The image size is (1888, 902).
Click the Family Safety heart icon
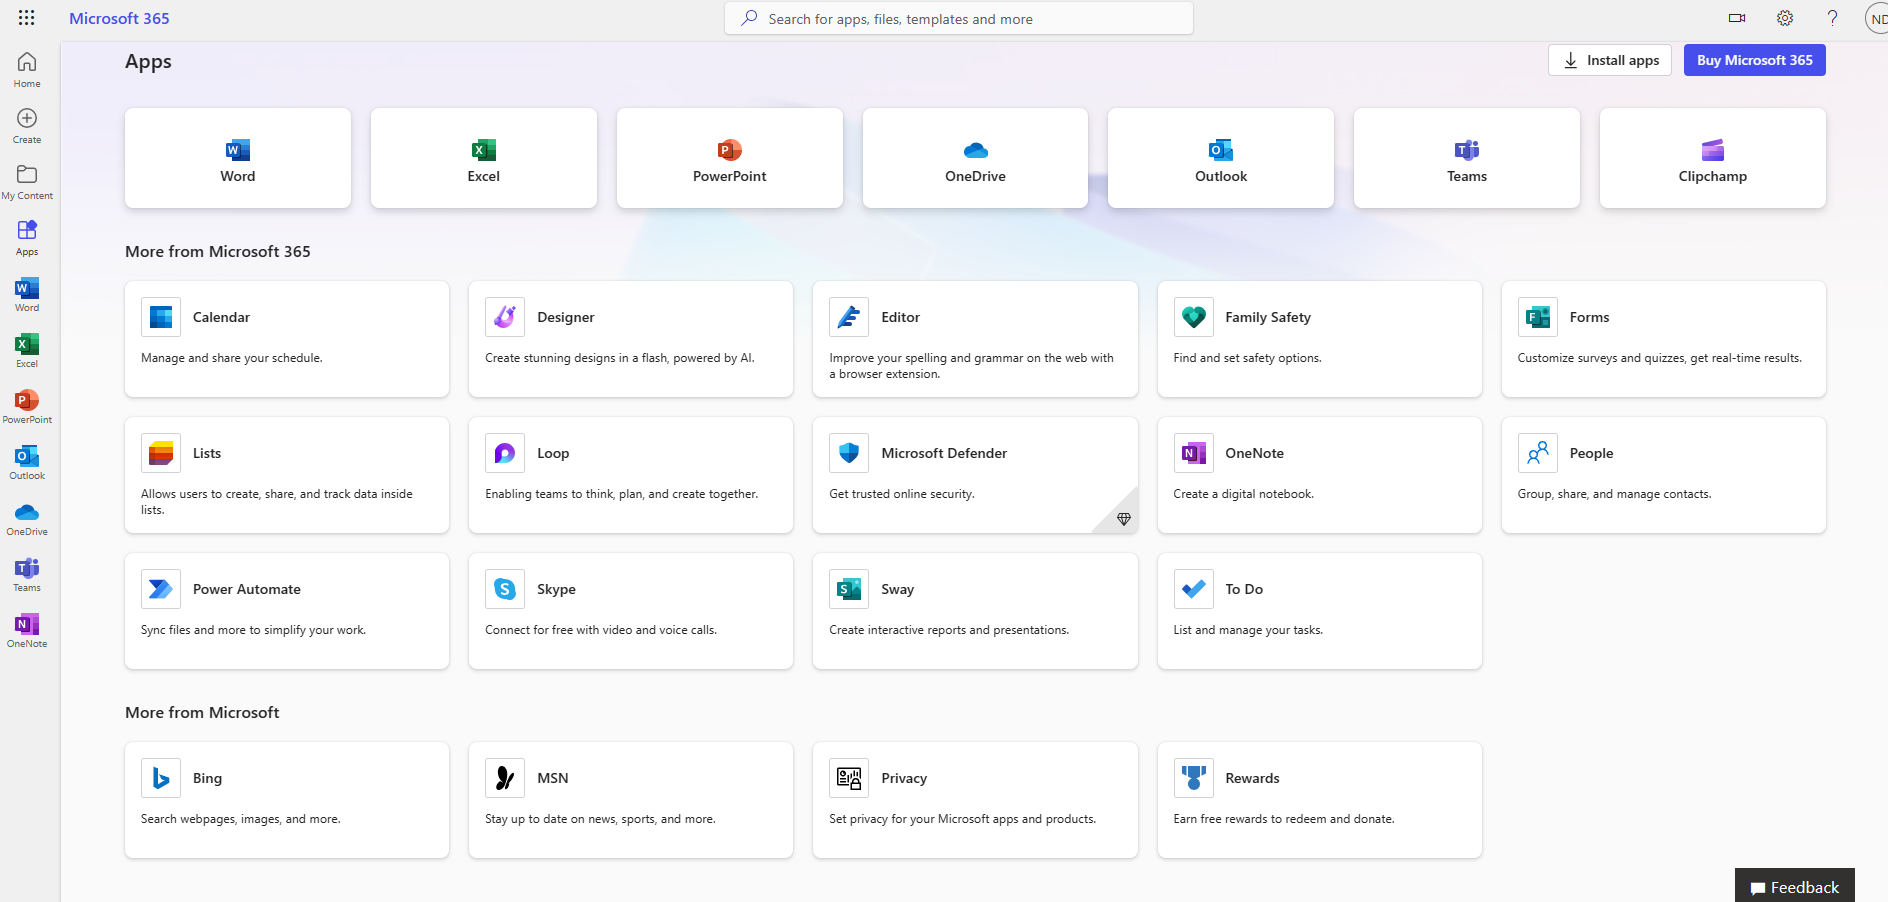(1194, 317)
